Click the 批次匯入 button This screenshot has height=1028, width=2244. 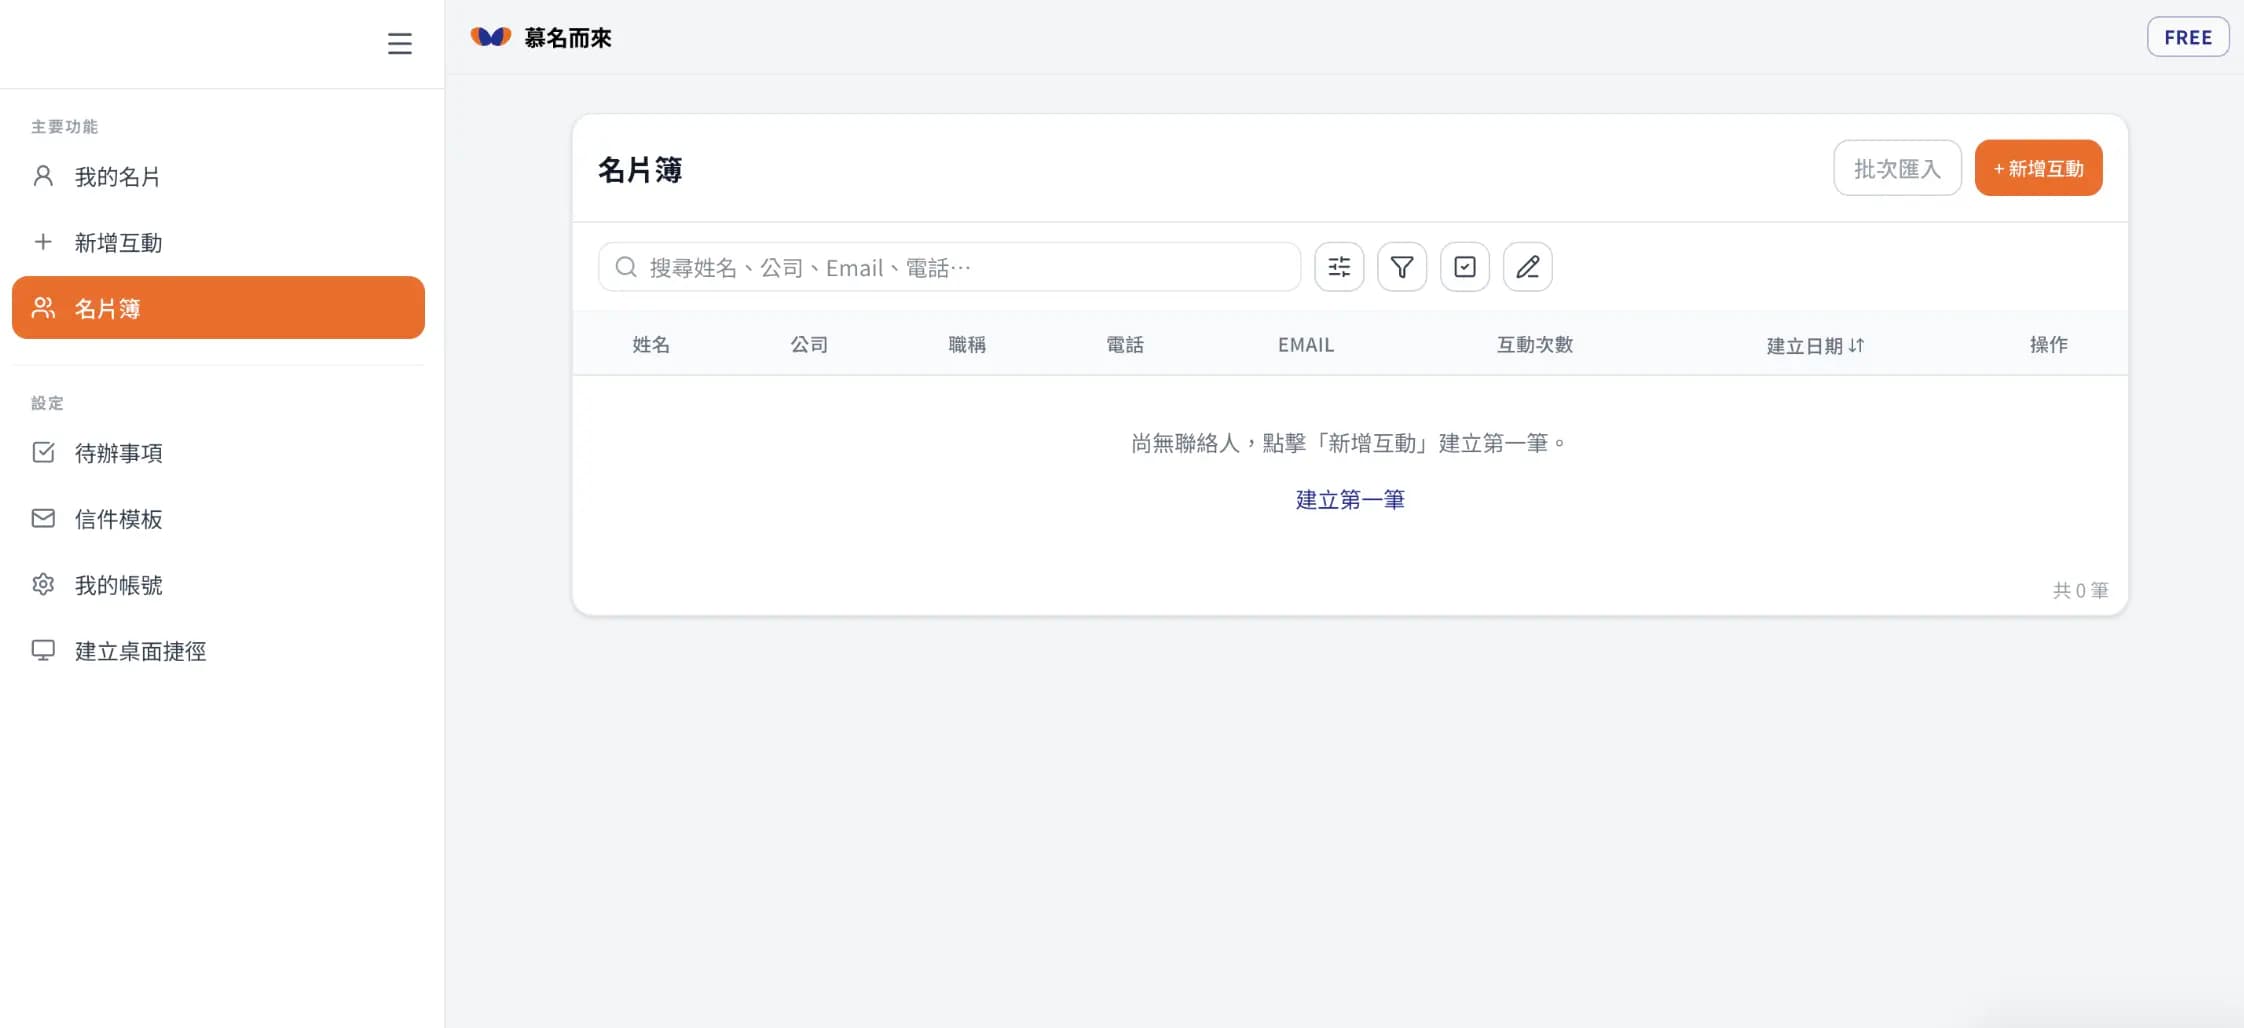pos(1896,168)
